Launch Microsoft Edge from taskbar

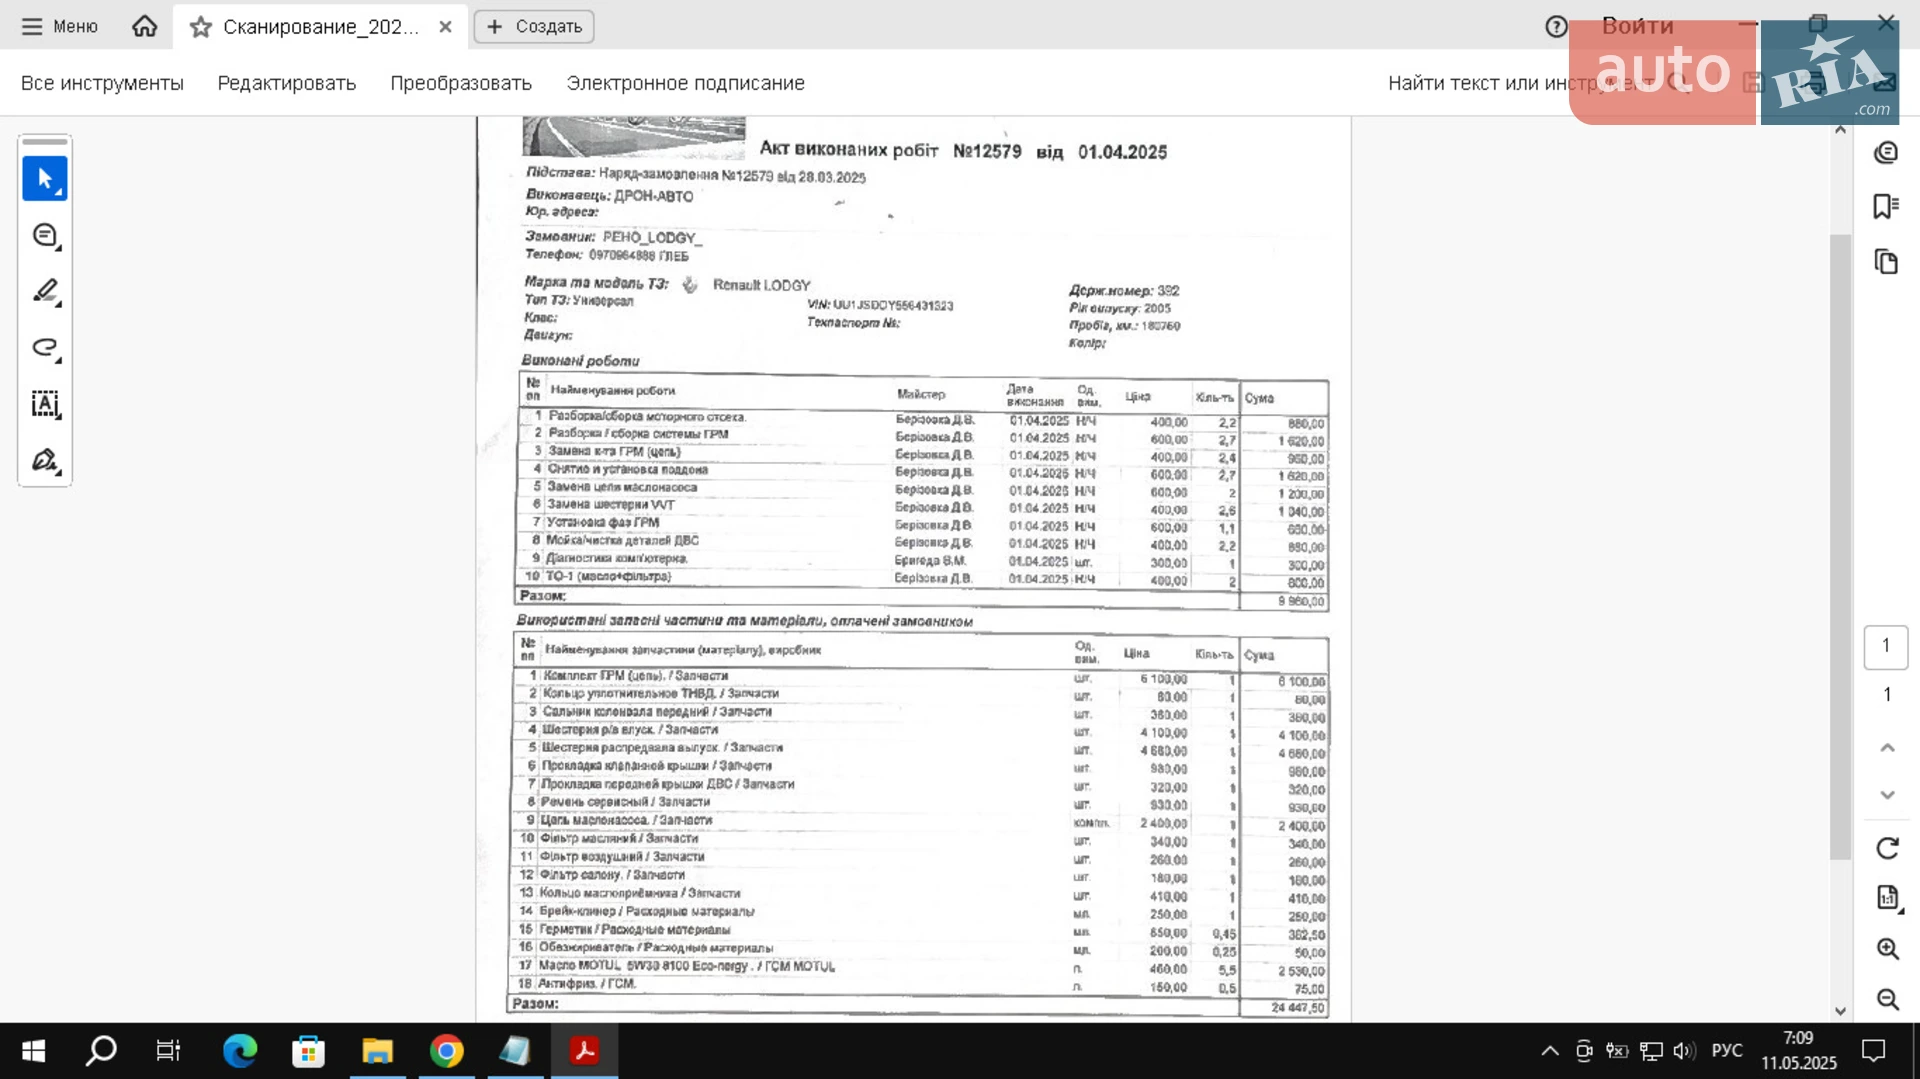coord(240,1051)
